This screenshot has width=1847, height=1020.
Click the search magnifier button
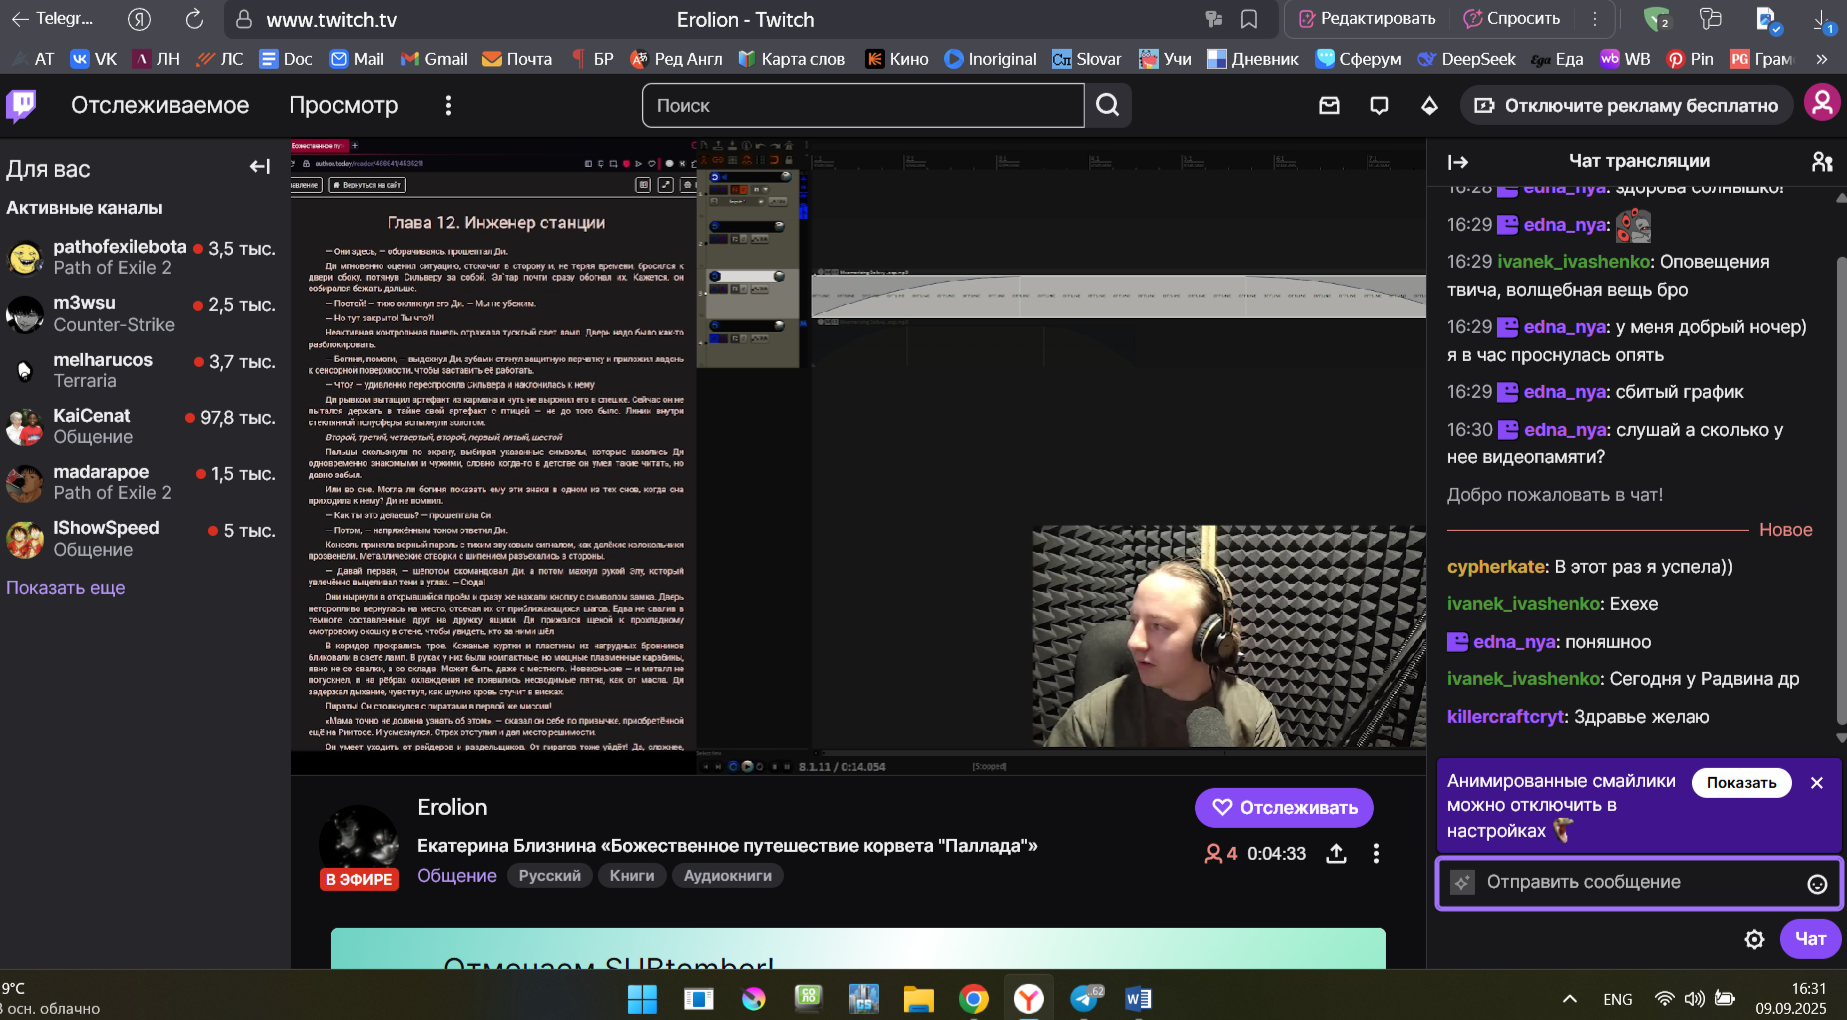pos(1108,105)
